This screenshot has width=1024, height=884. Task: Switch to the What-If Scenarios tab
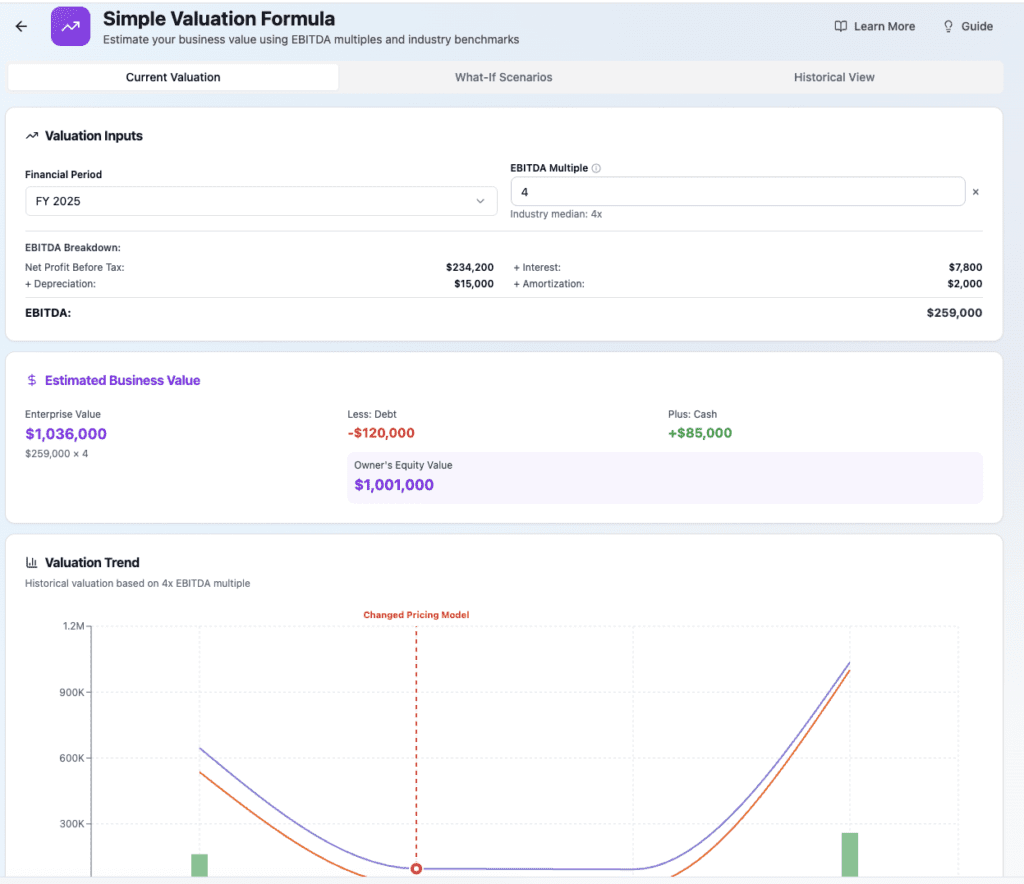pyautogui.click(x=504, y=77)
